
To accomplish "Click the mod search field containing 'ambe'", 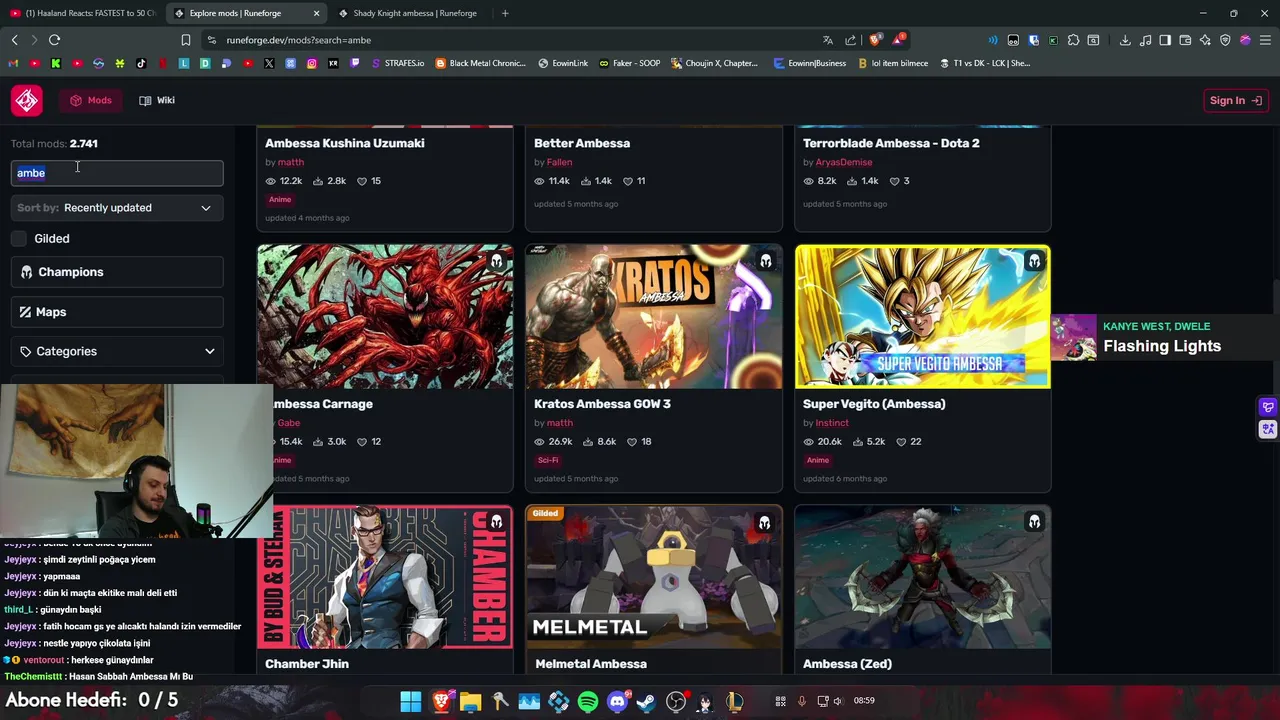I will (x=117, y=173).
